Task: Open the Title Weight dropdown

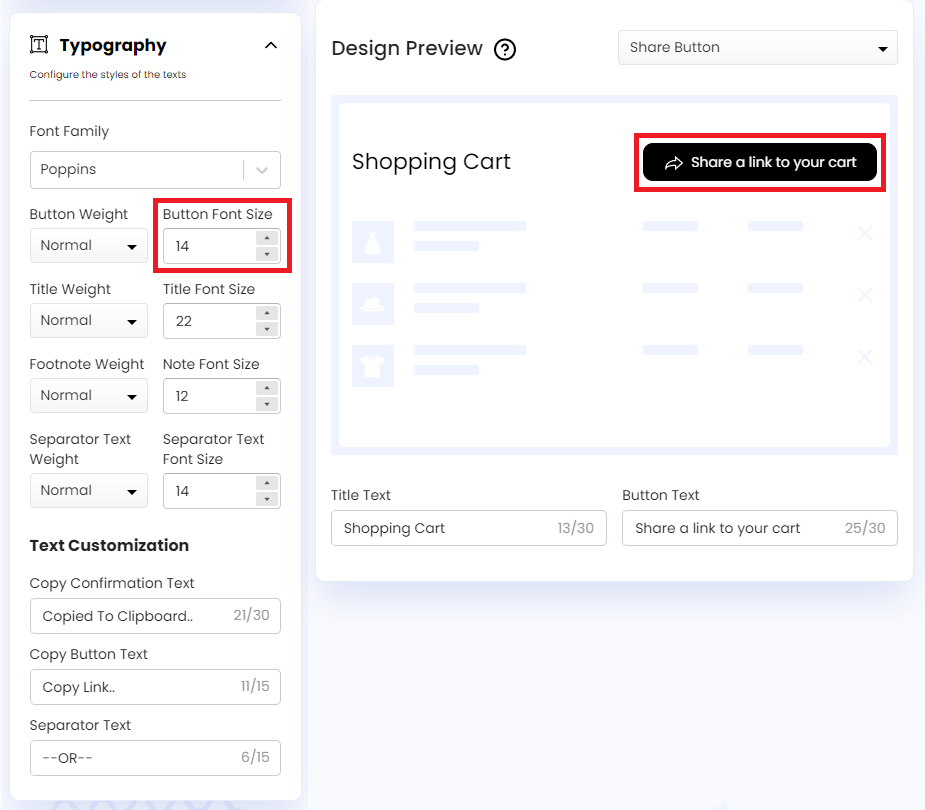Action: tap(88, 321)
